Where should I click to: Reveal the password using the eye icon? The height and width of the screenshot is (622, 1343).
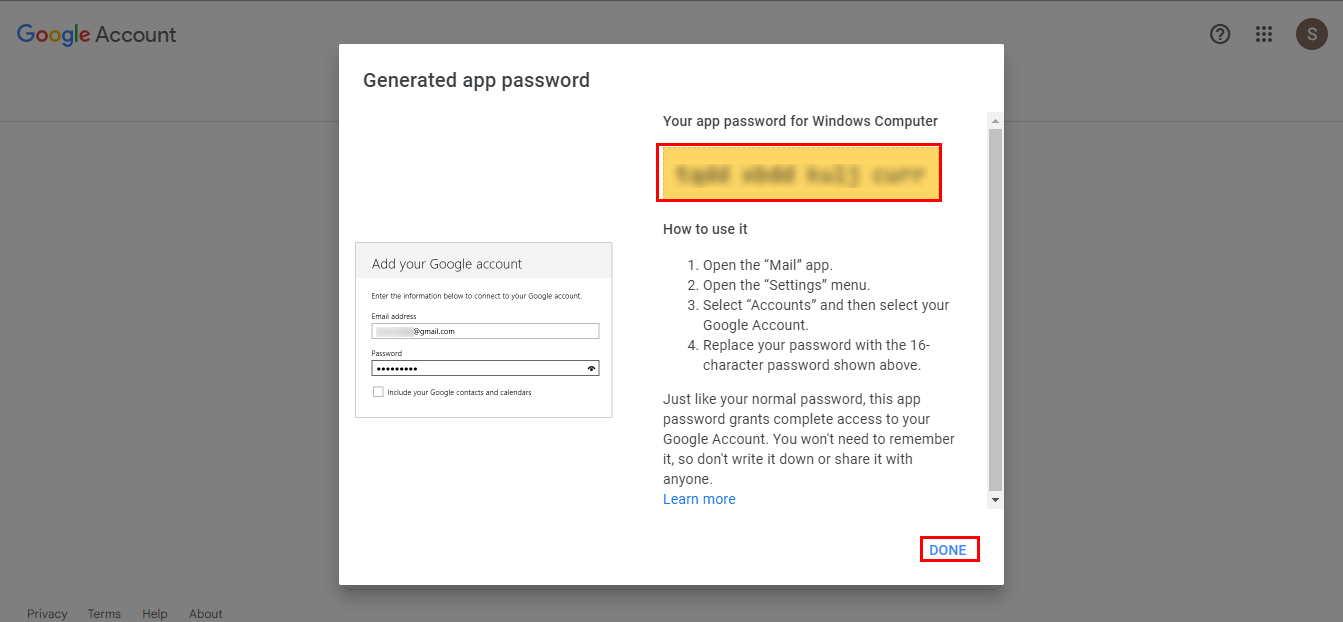[x=589, y=367]
